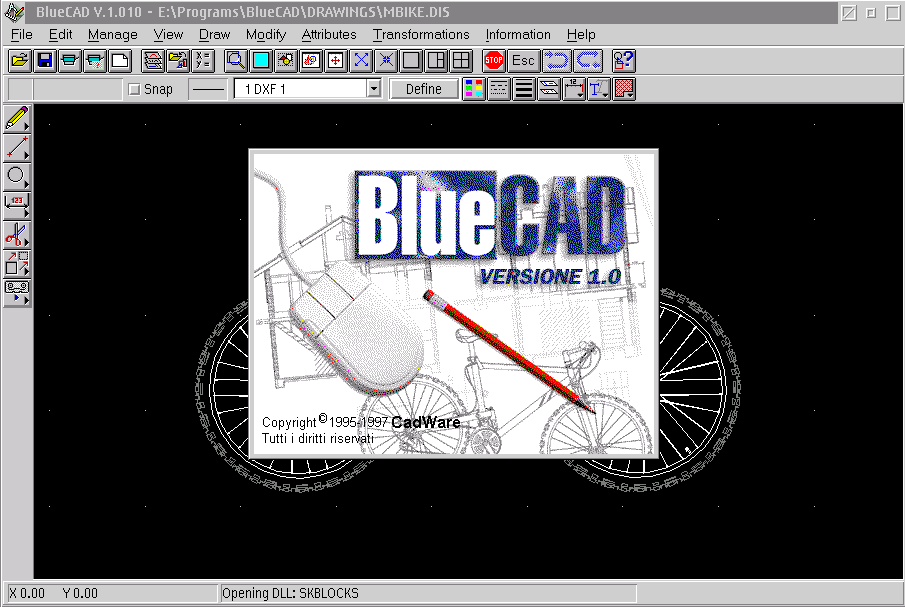905x607 pixels.
Task: Click the printer icon with green preview sheet
Action: [95, 61]
